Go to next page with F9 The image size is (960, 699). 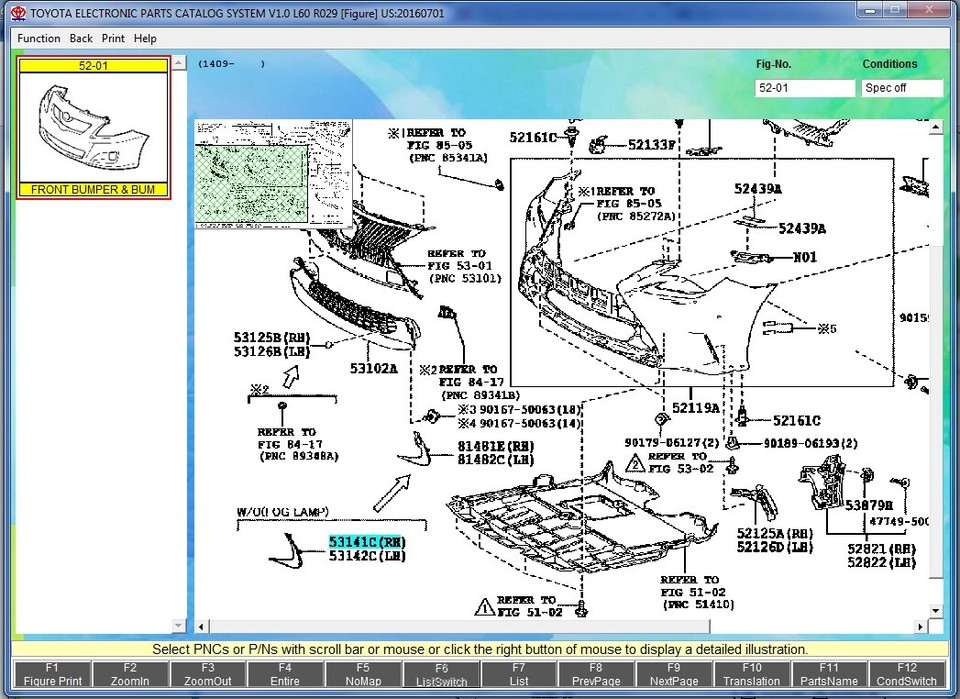click(673, 674)
